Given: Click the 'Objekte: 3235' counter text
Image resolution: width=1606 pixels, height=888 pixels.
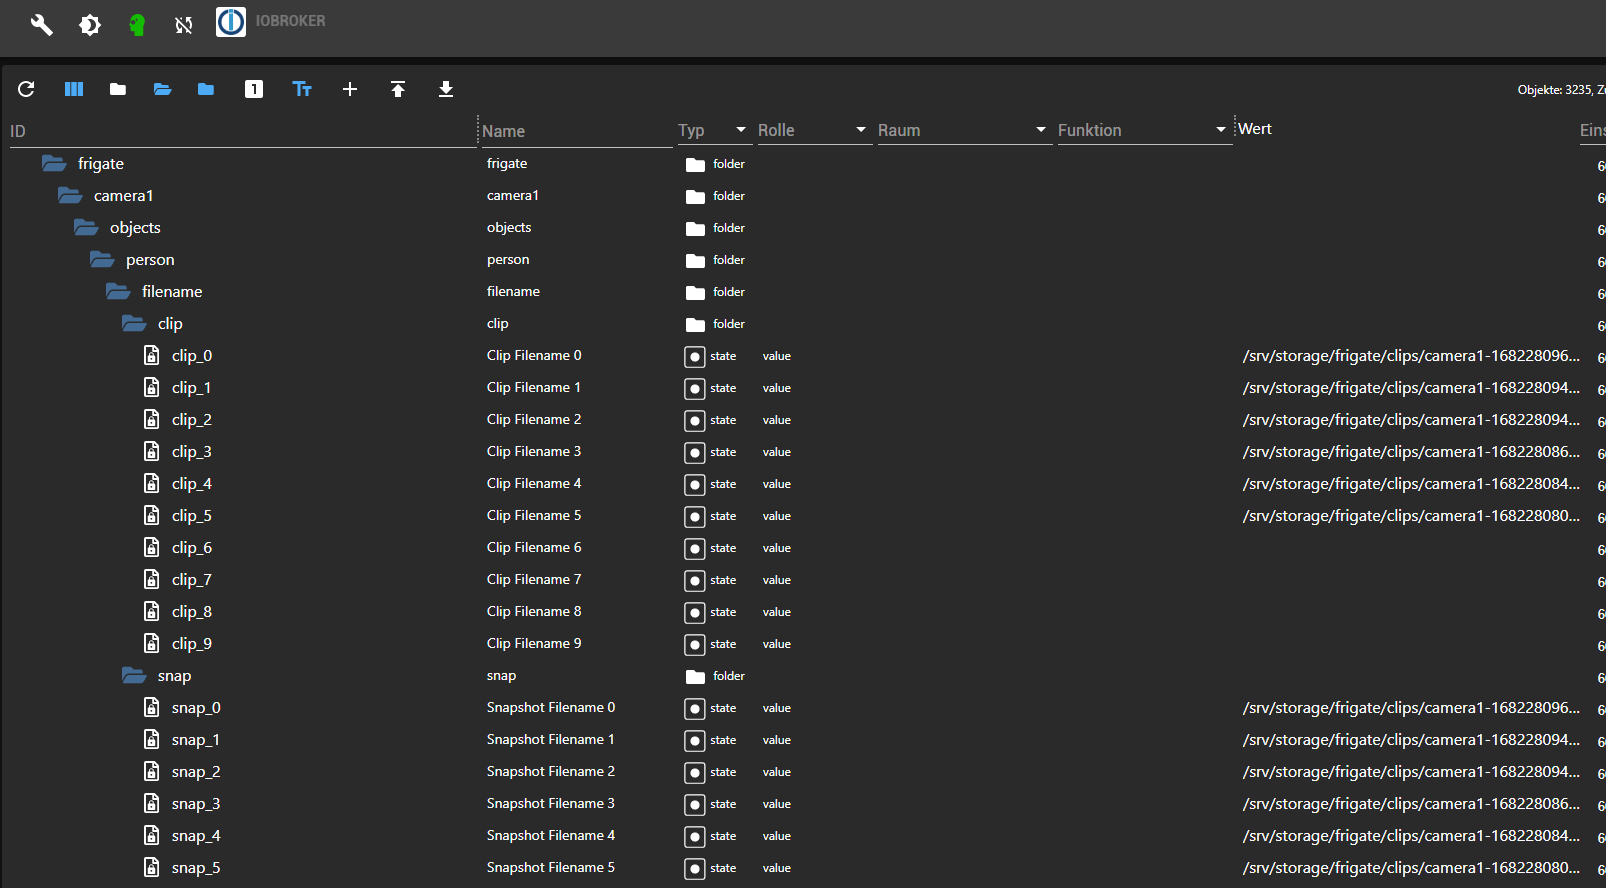Looking at the screenshot, I should click(1555, 90).
